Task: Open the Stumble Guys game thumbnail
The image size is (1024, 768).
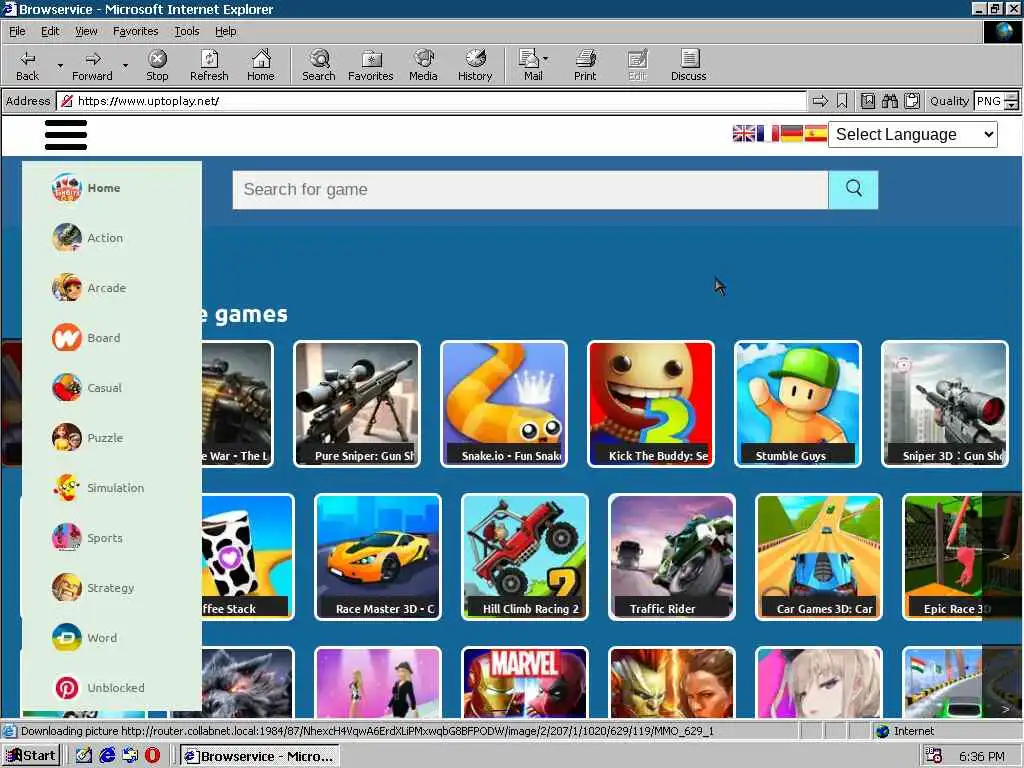Action: click(797, 404)
